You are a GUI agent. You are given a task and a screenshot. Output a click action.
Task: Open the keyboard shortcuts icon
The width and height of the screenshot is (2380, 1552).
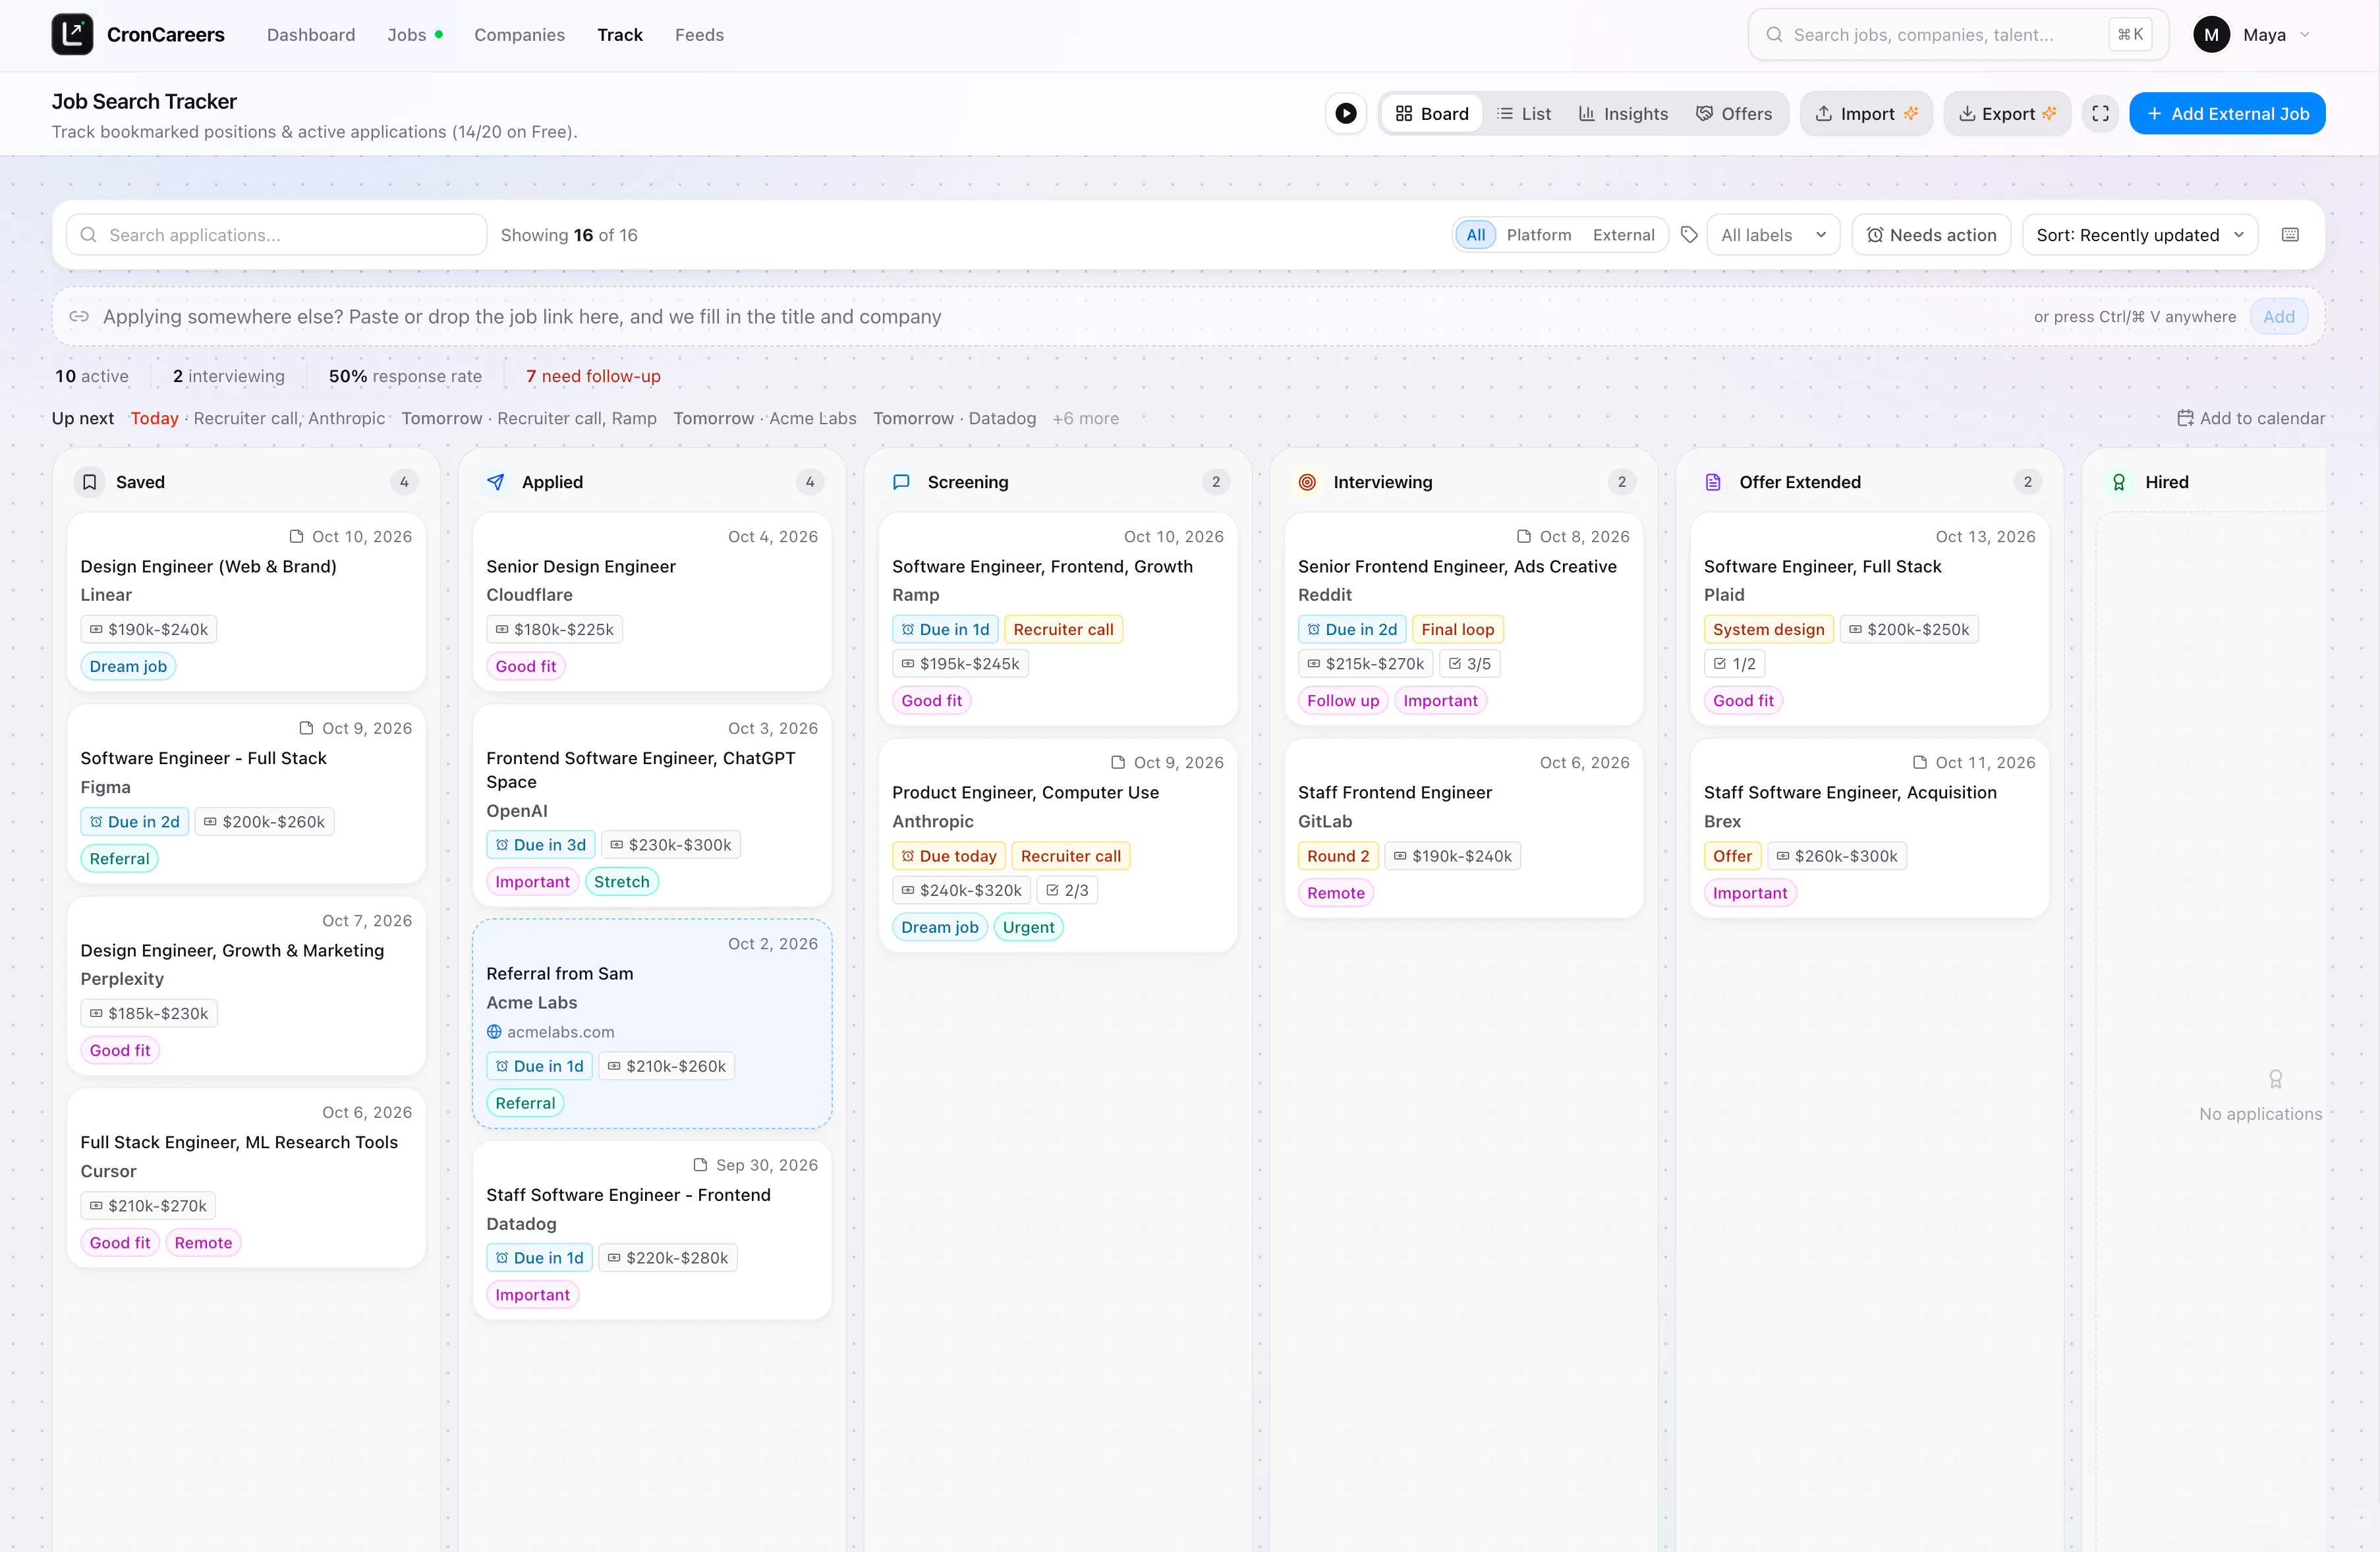pos(2290,235)
